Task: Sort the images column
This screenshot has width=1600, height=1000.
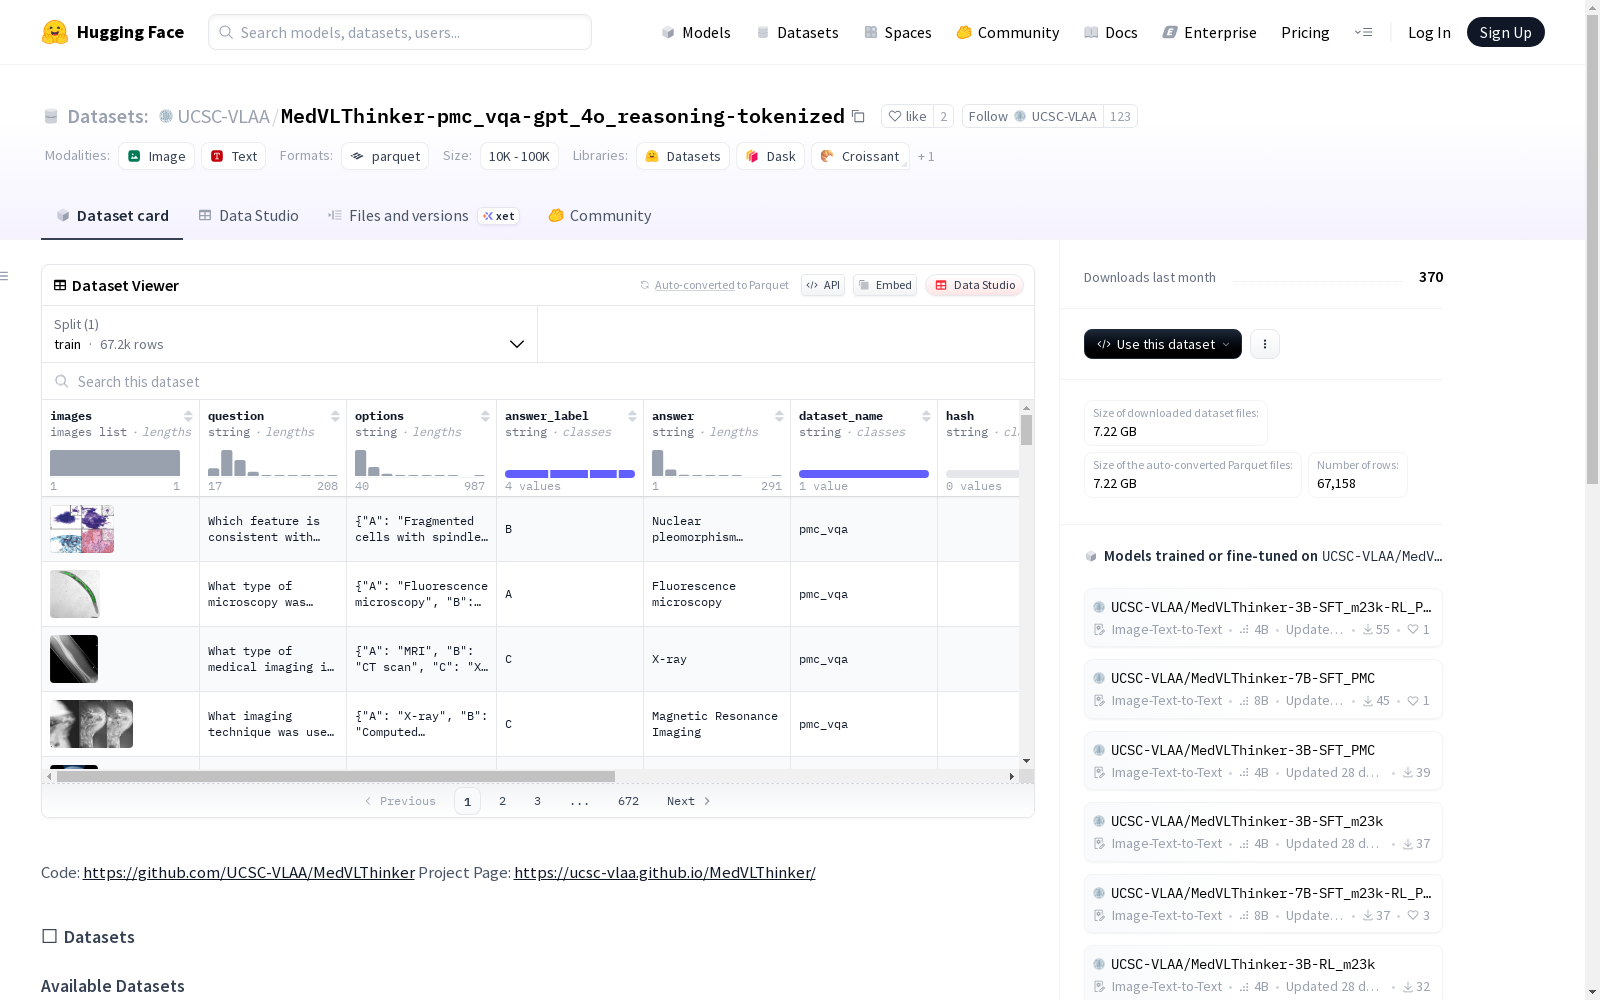Action: tap(188, 416)
